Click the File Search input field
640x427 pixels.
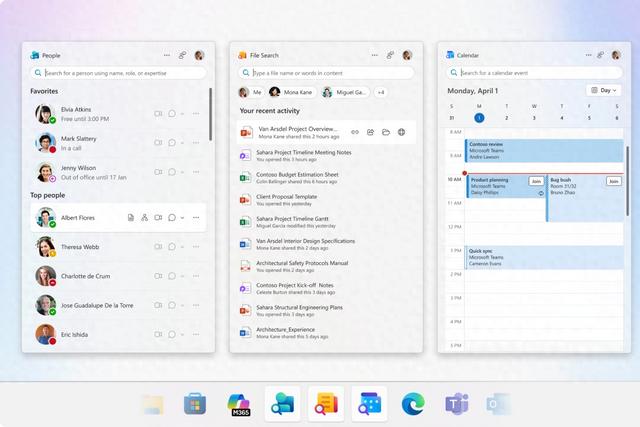point(326,73)
